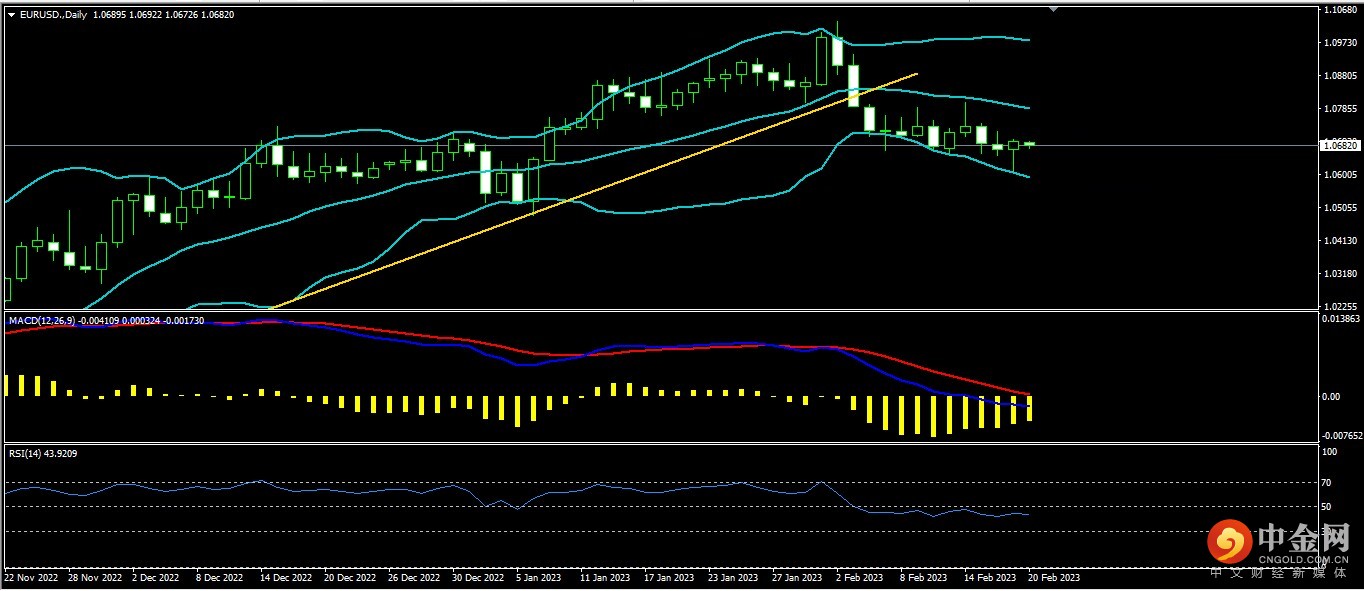Open the dropdown arrow beside EURUSD.,Daily
Screen dimensions: 1364x591
tap(11, 15)
